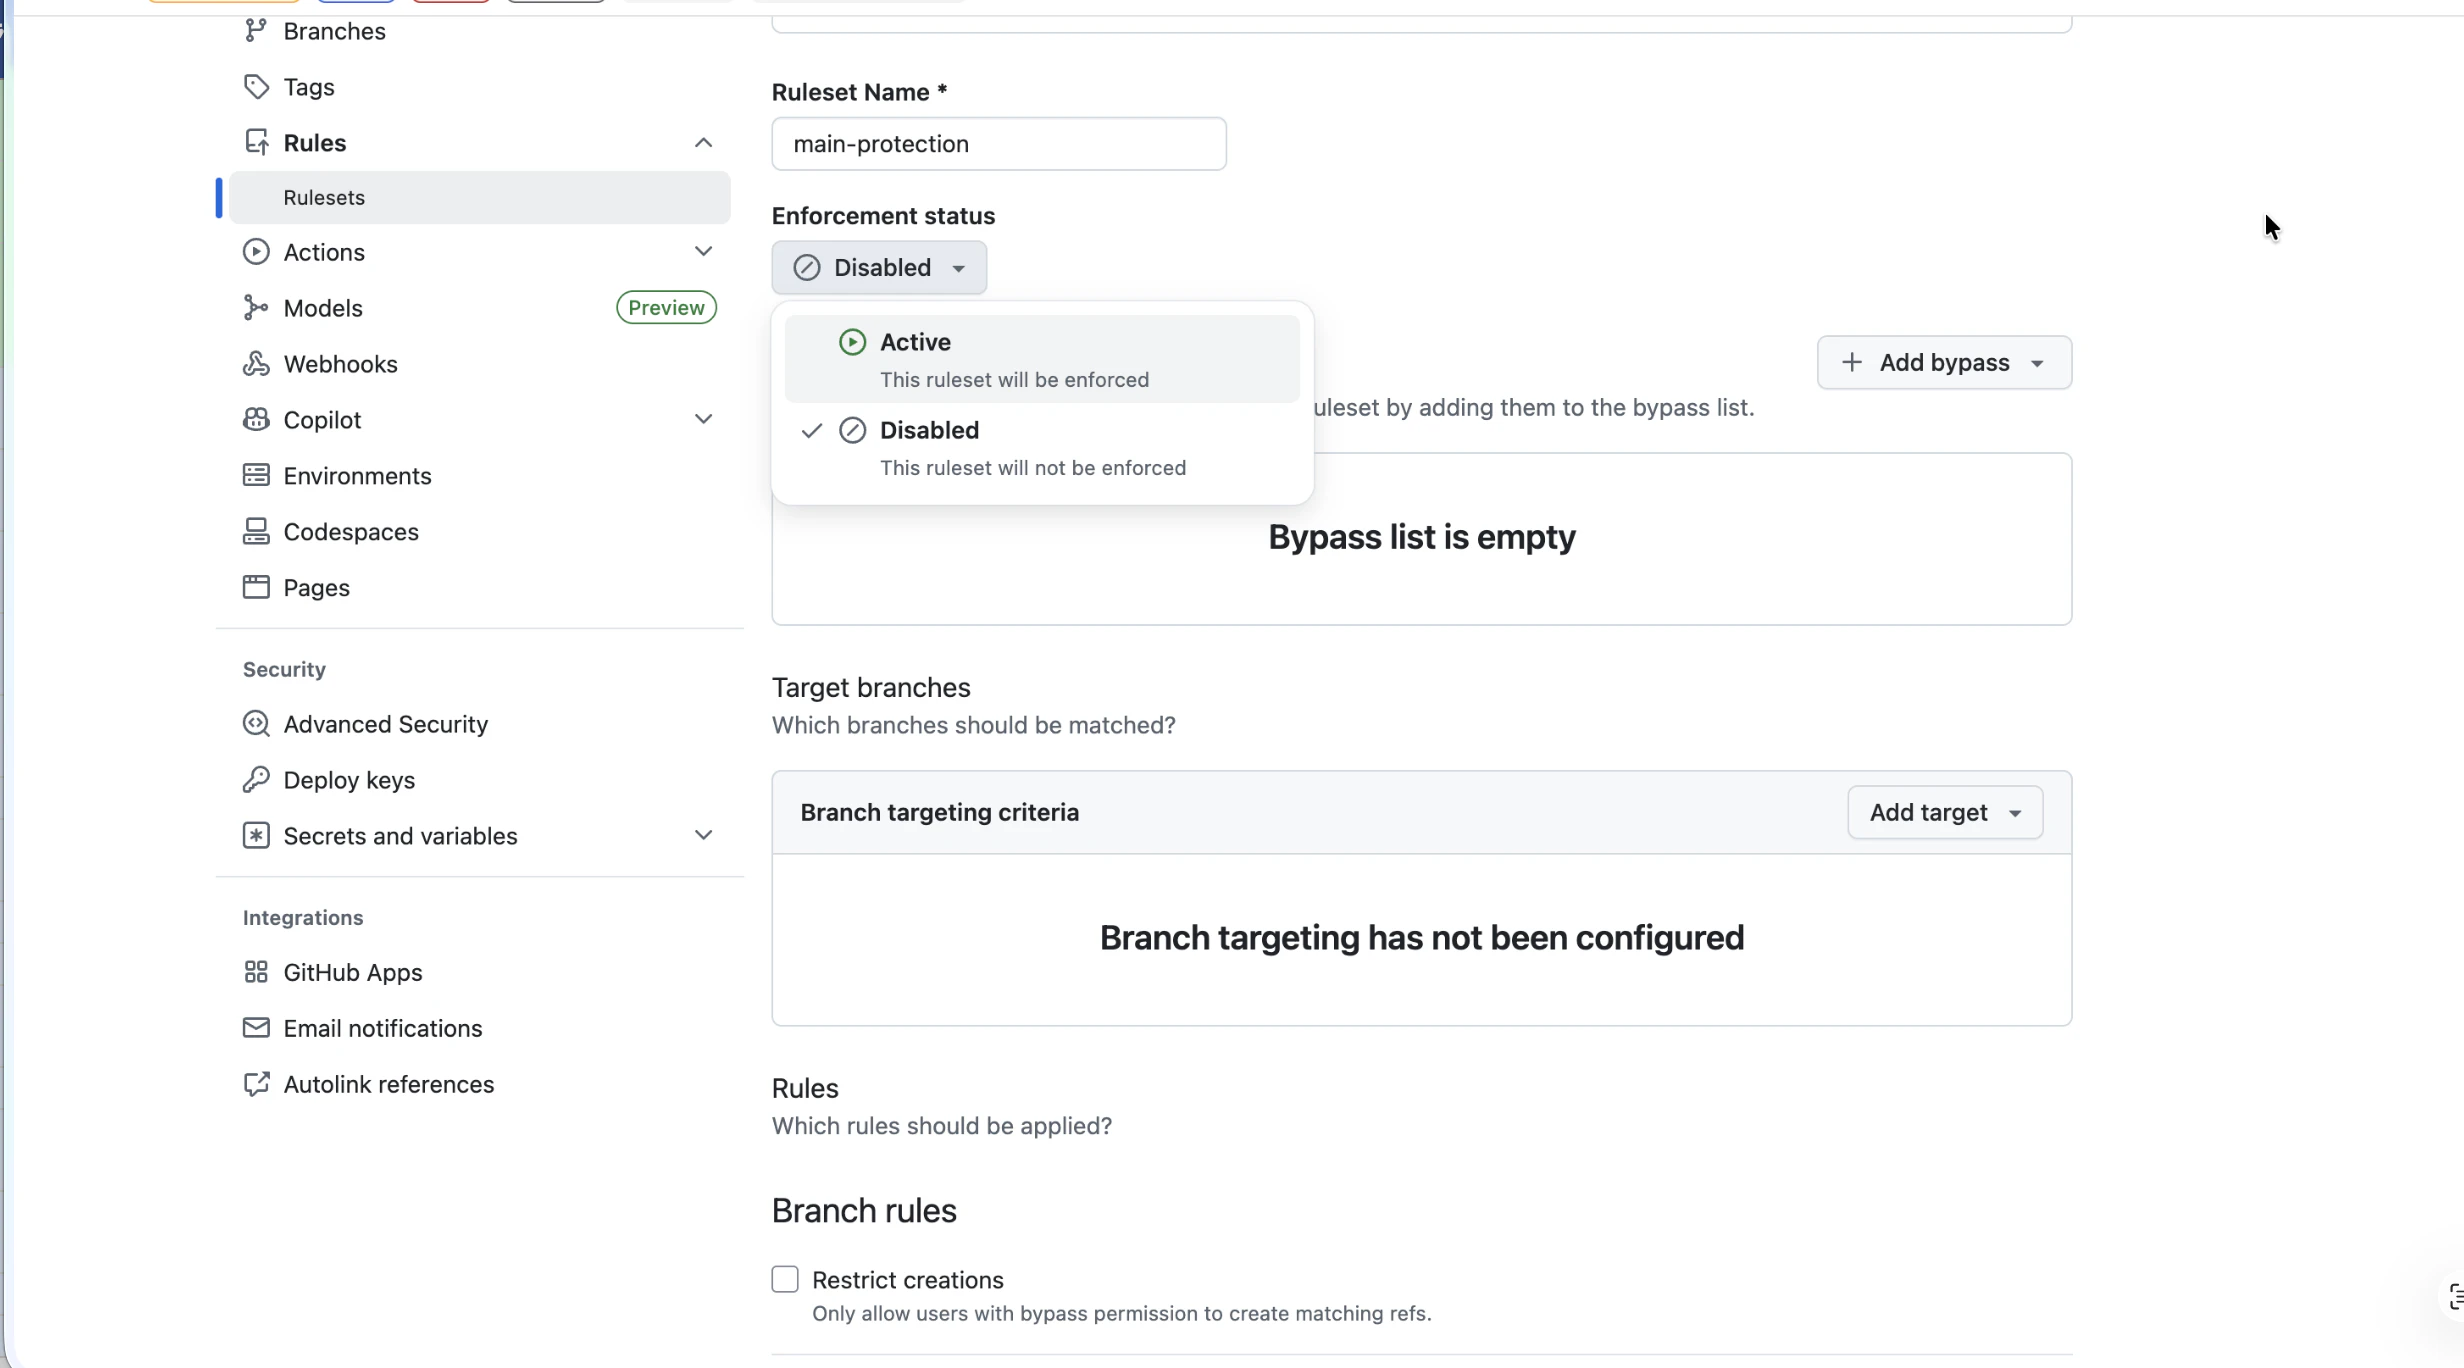Click the GitHub Apps grid icon
The height and width of the screenshot is (1368, 2464).
[x=256, y=972]
